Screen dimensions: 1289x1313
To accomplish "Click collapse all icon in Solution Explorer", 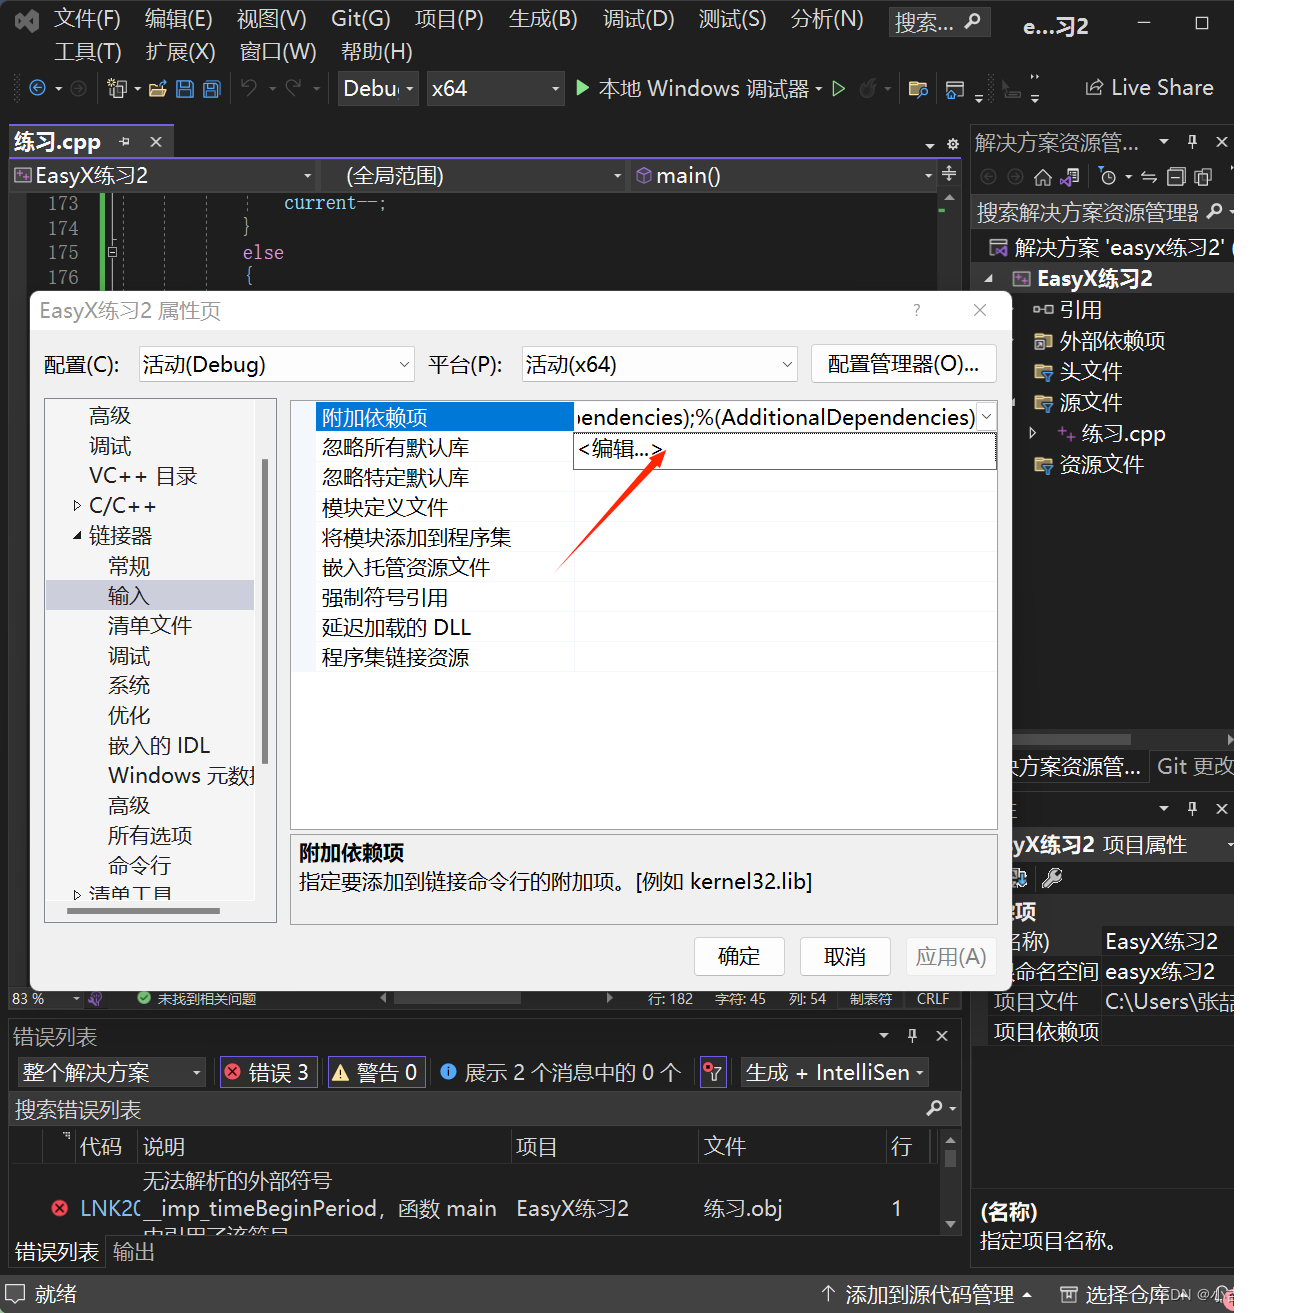I will click(1176, 177).
